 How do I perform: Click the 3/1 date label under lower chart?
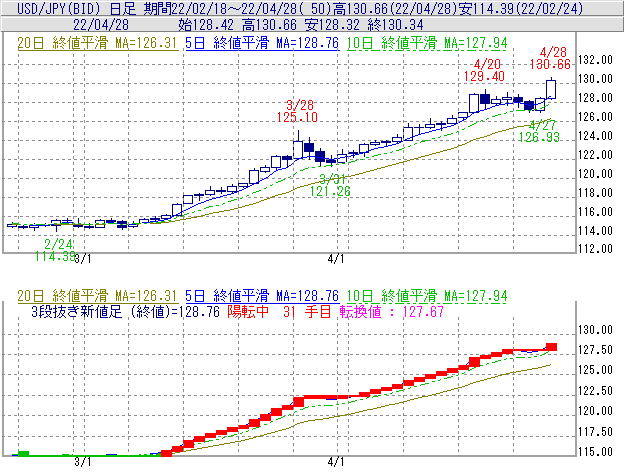point(83,462)
